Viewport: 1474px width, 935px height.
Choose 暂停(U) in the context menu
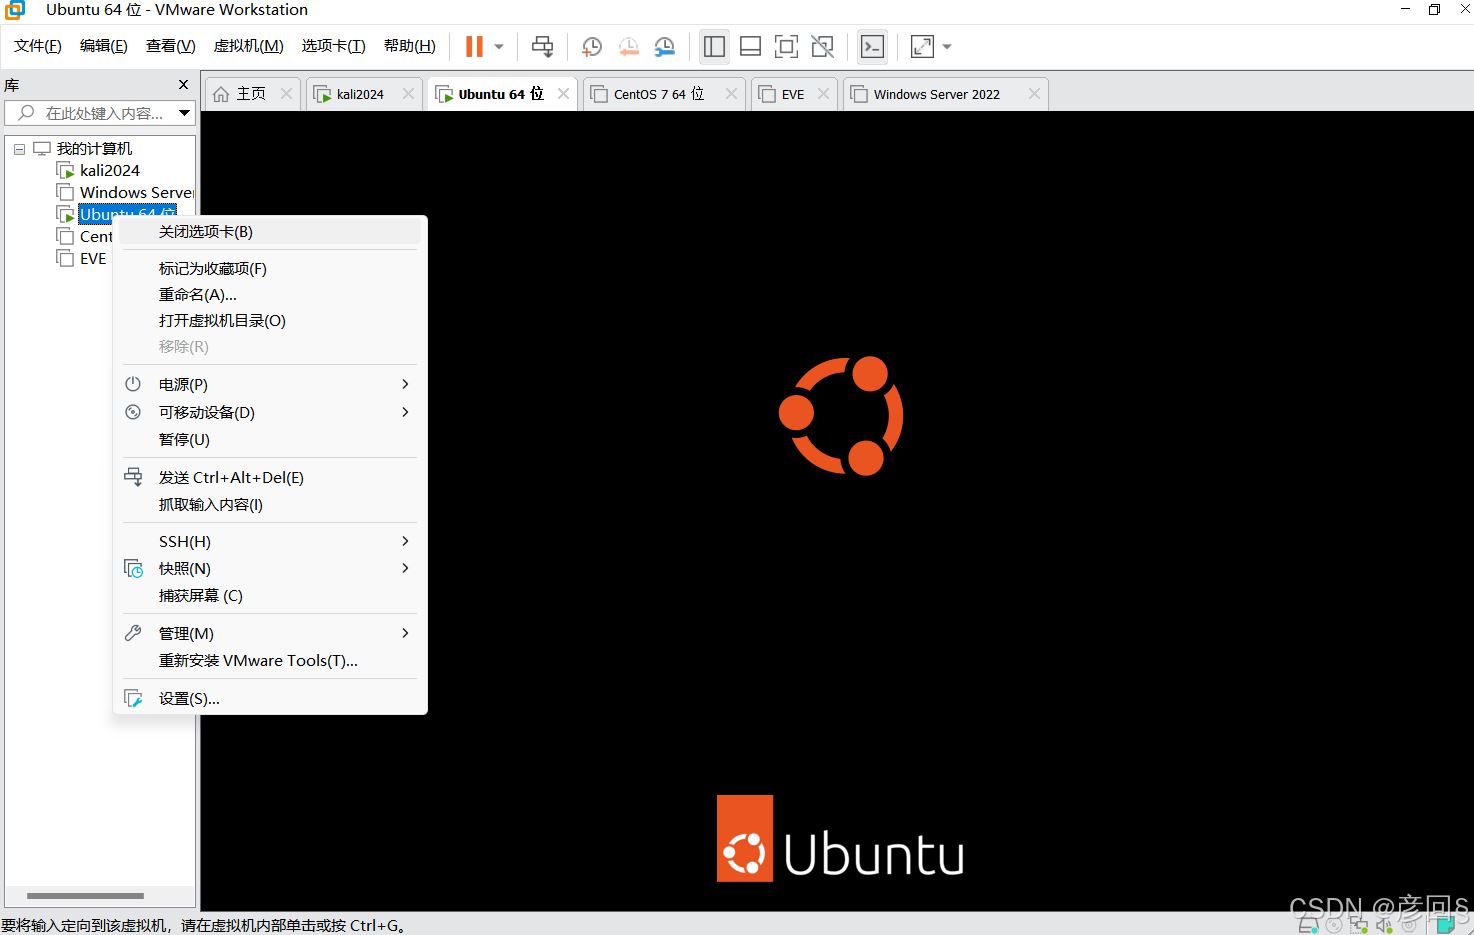click(270, 439)
